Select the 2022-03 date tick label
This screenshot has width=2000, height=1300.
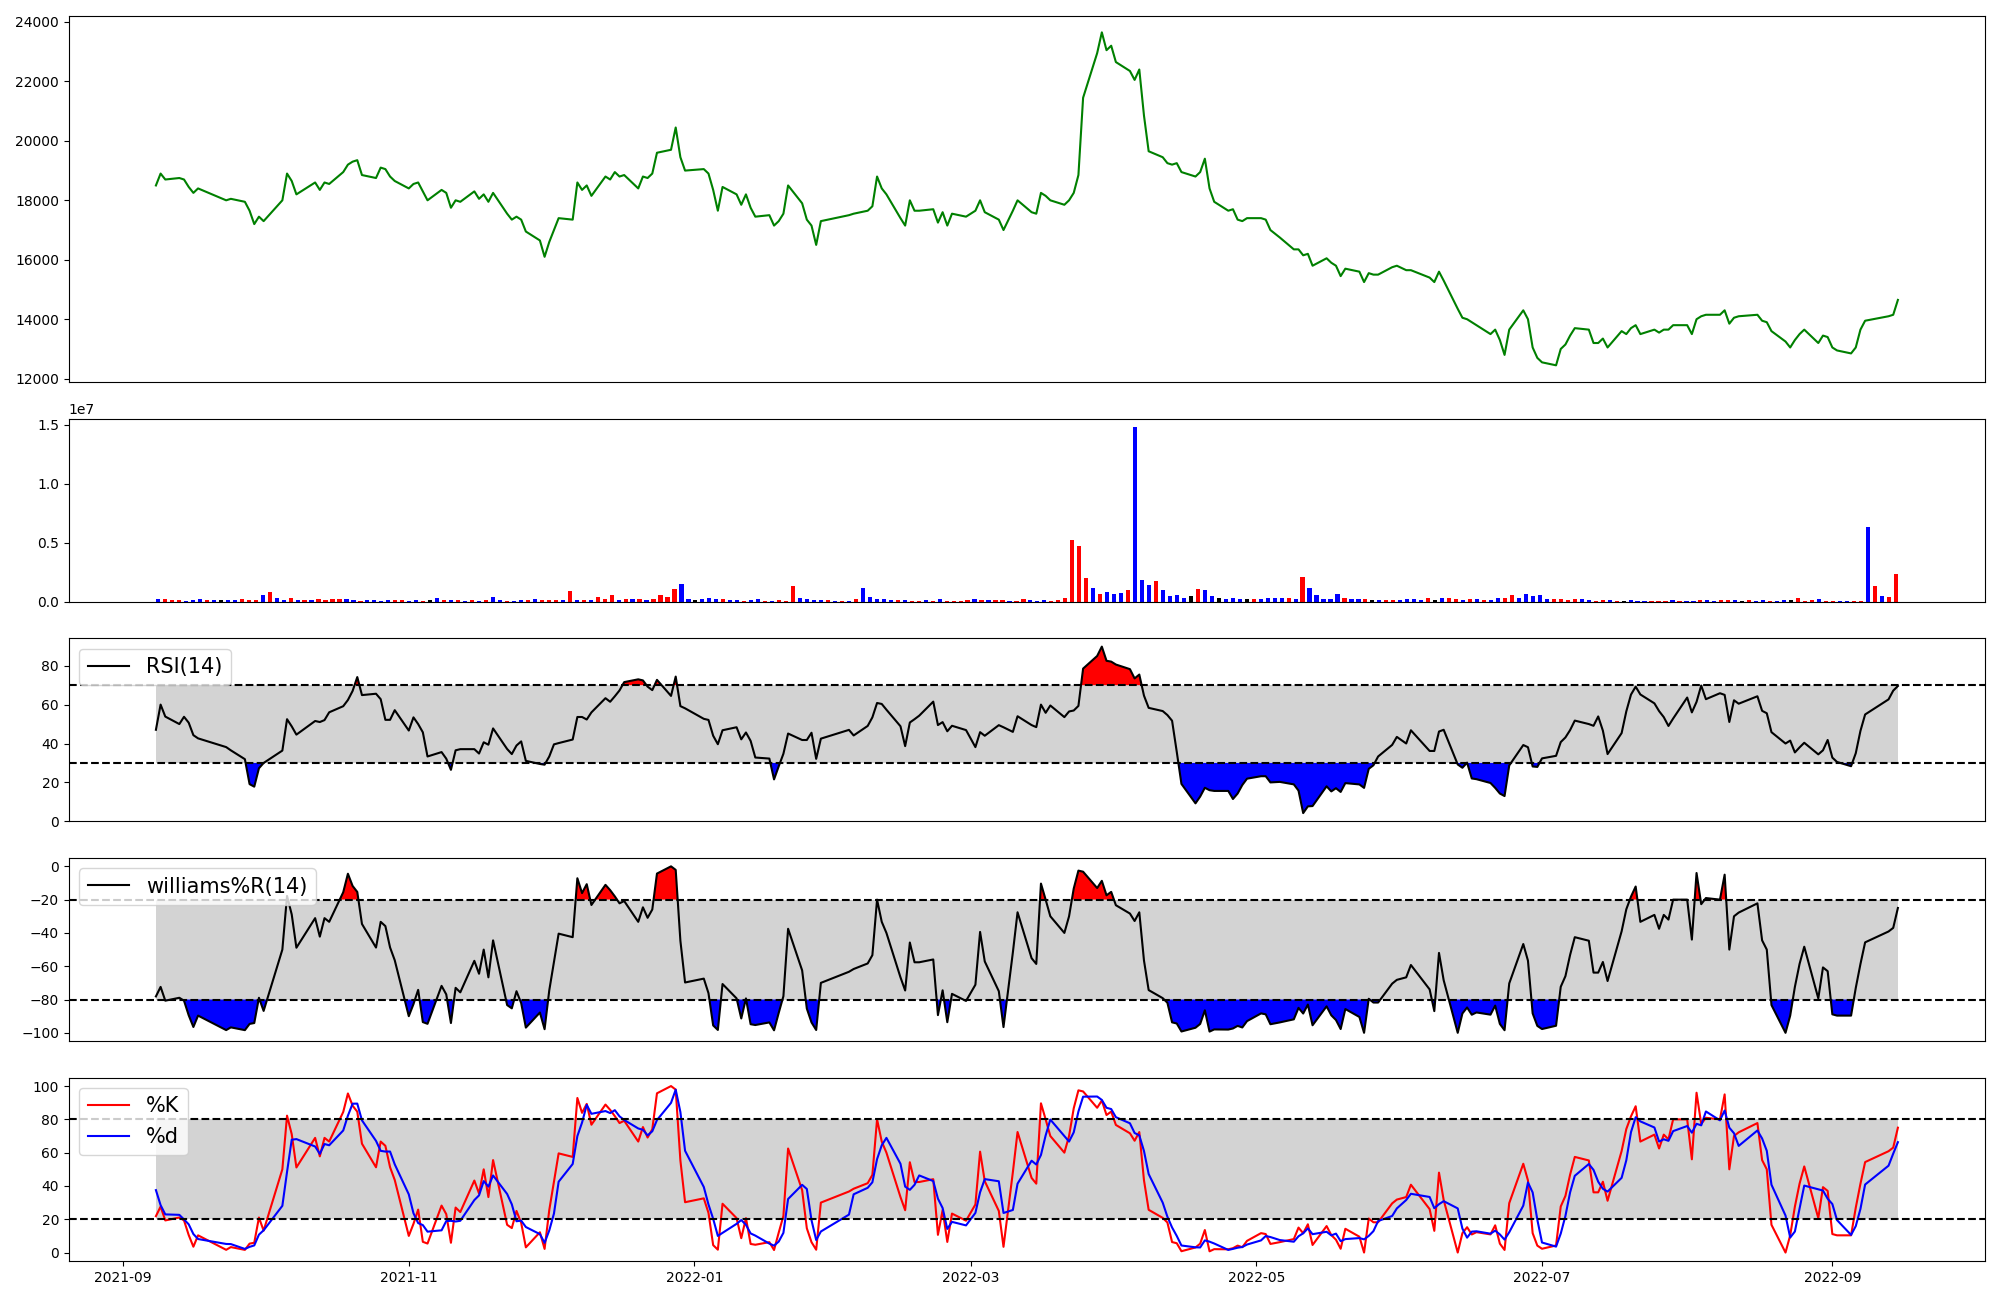(971, 1277)
